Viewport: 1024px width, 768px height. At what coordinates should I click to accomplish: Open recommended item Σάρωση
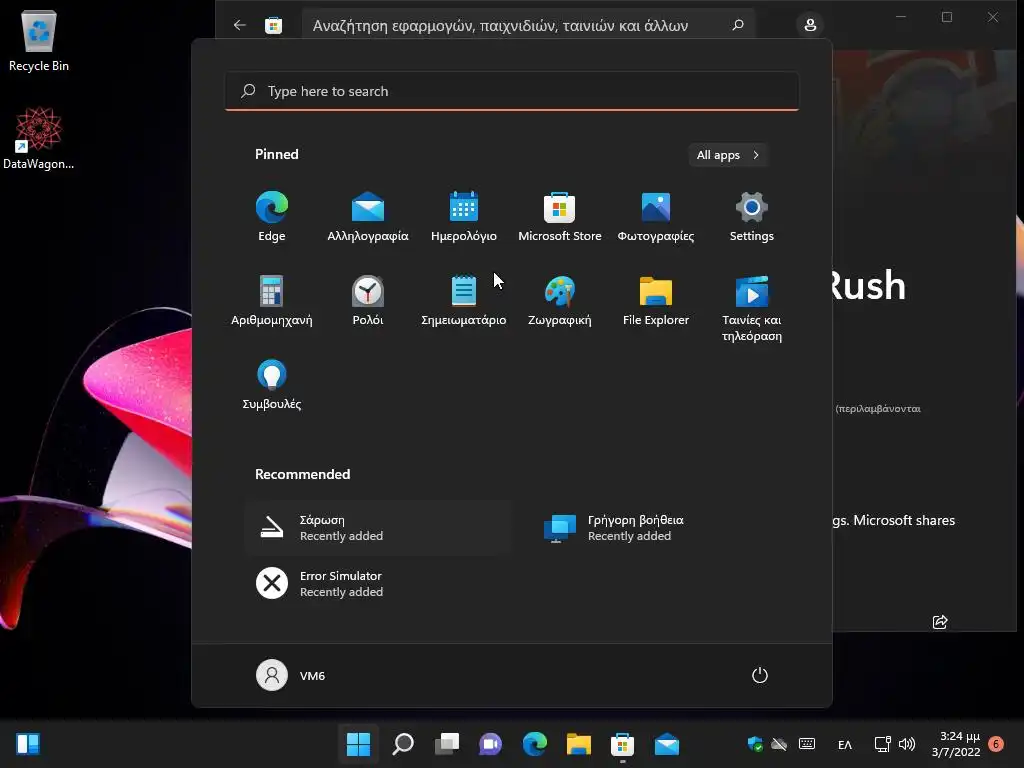[379, 528]
